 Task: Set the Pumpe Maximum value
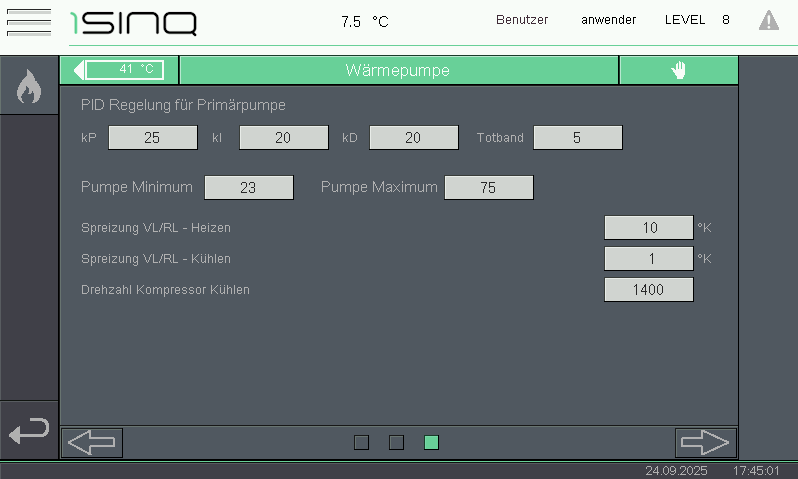click(x=488, y=187)
